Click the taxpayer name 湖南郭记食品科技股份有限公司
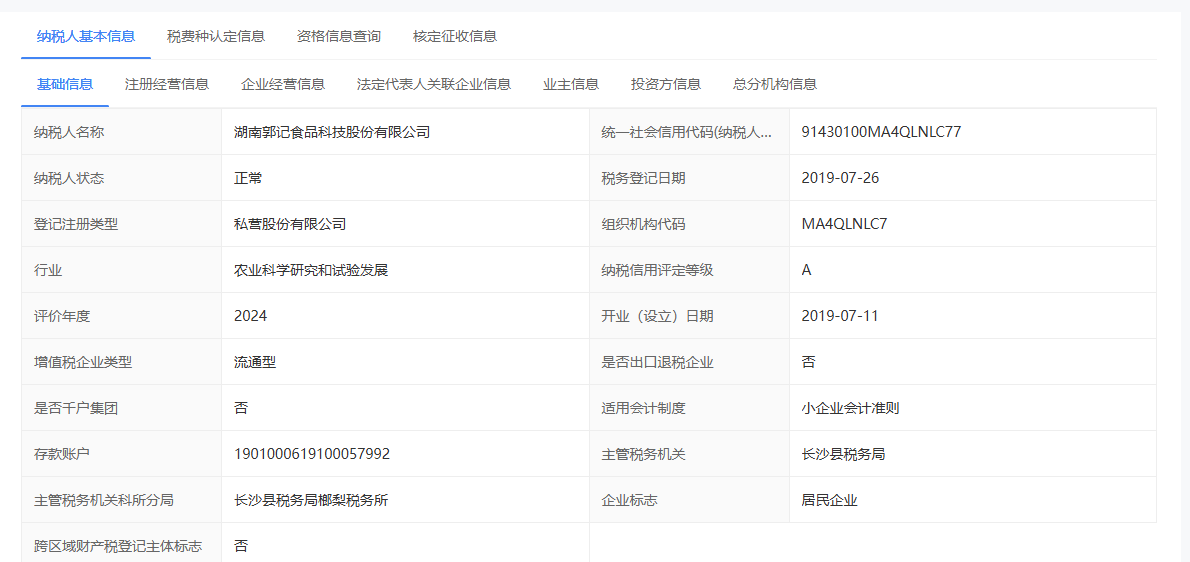Image resolution: width=1190 pixels, height=562 pixels. [332, 132]
